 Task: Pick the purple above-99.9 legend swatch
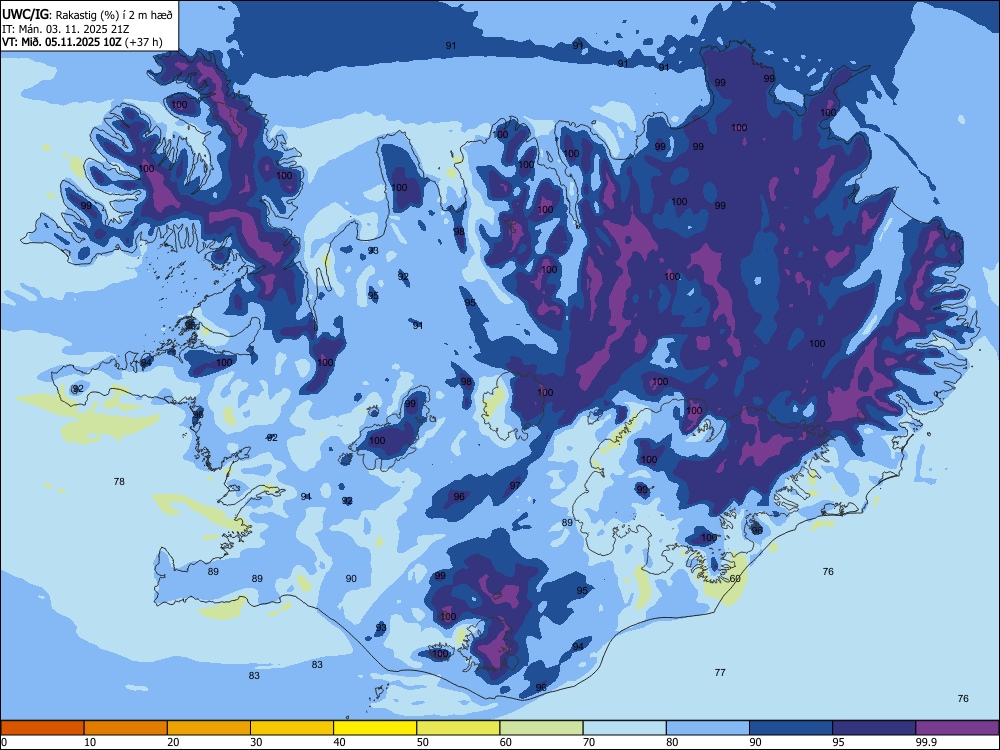957,728
